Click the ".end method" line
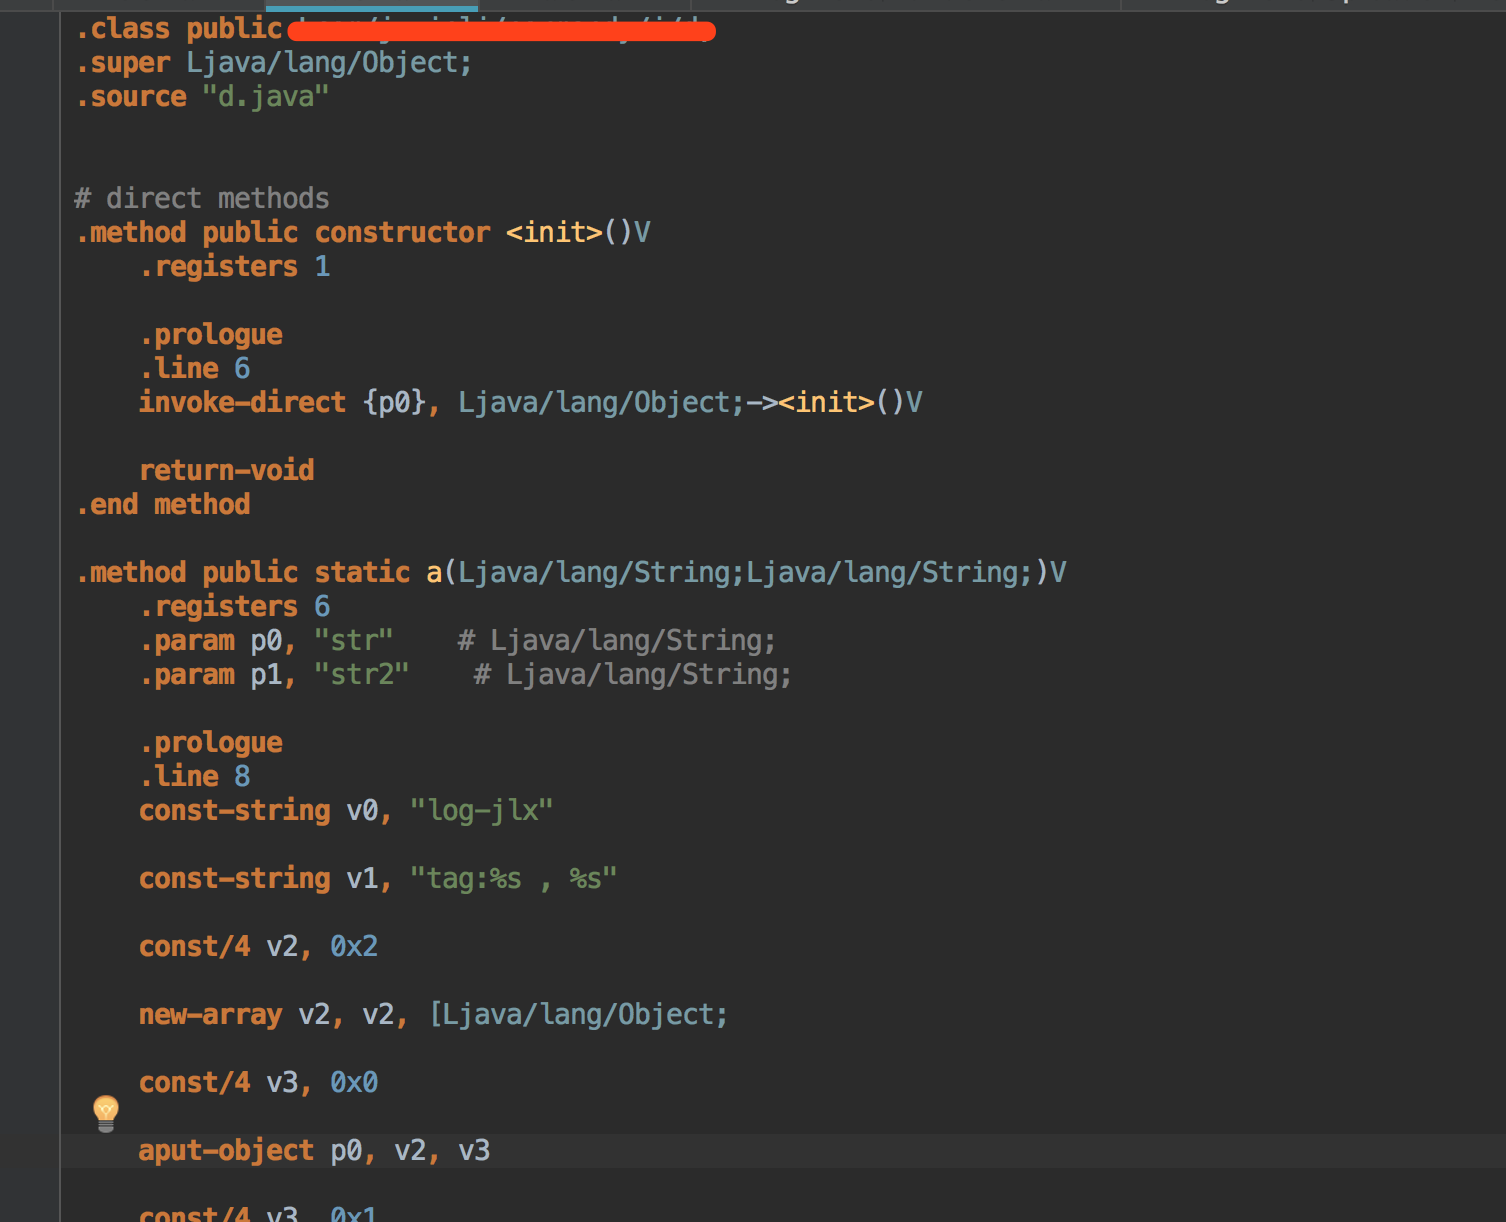Screen dimensions: 1506x1222 [164, 505]
